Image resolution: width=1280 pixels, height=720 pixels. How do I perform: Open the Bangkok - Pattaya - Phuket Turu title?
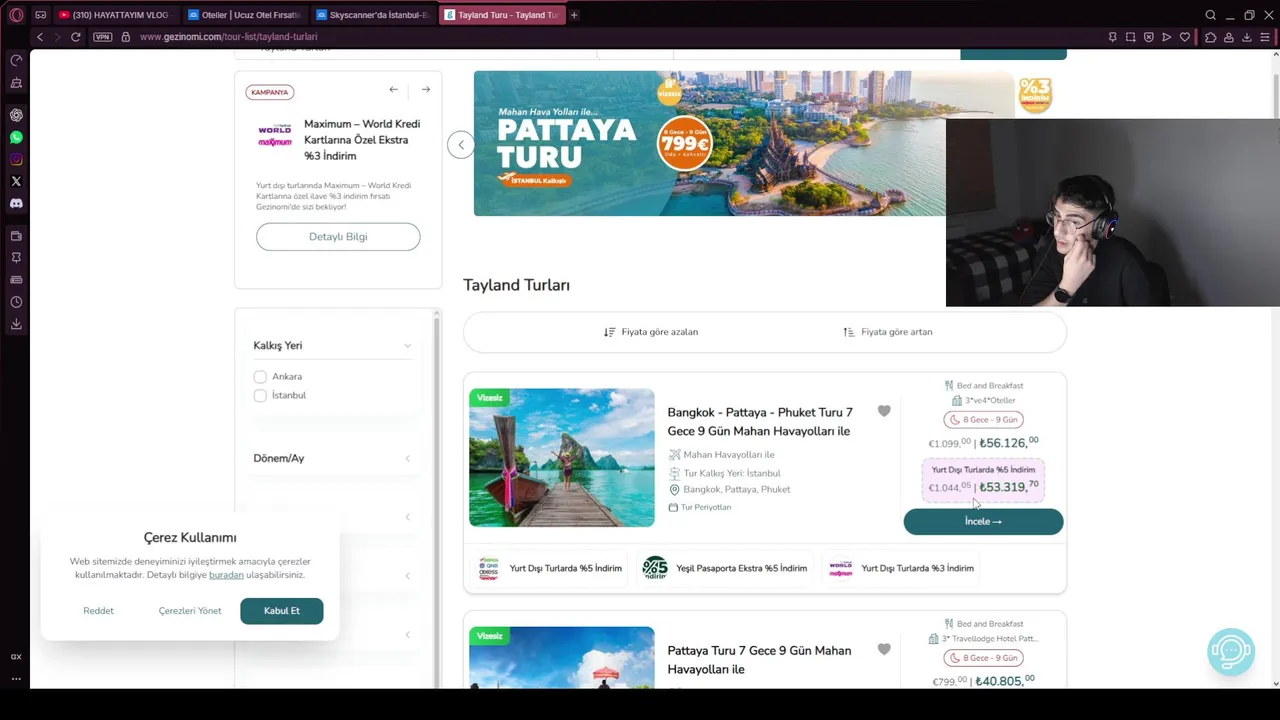click(x=760, y=422)
